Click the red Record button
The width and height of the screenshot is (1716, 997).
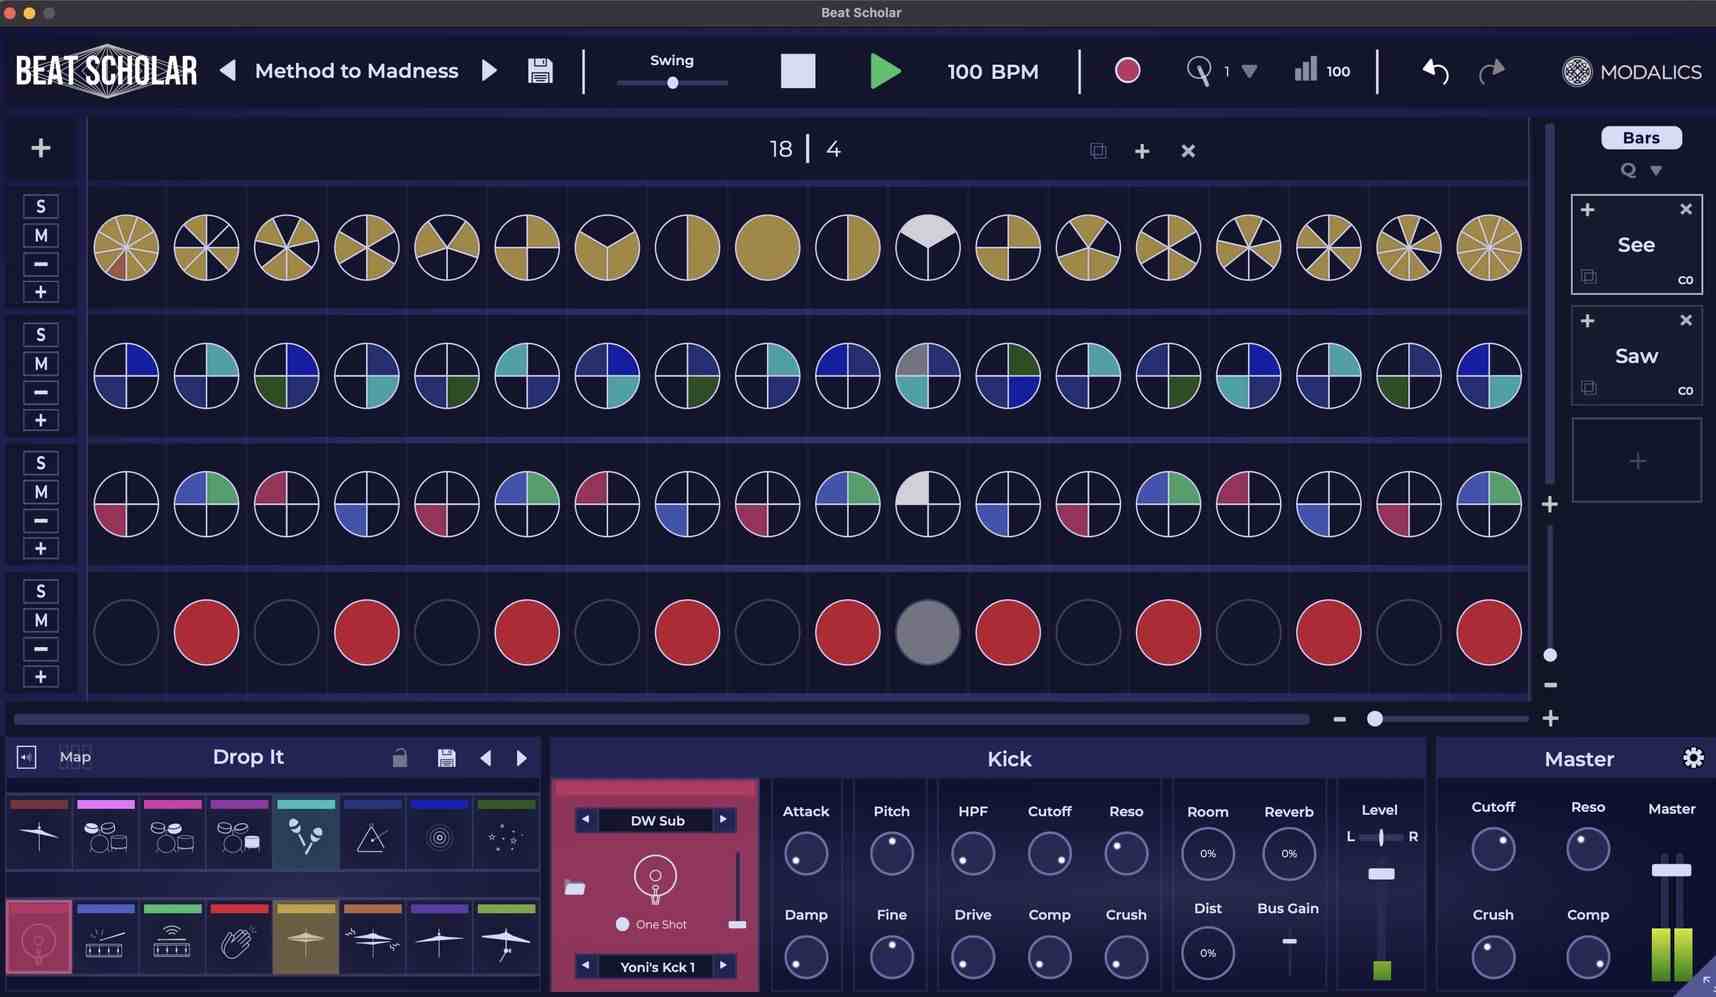pyautogui.click(x=1127, y=71)
